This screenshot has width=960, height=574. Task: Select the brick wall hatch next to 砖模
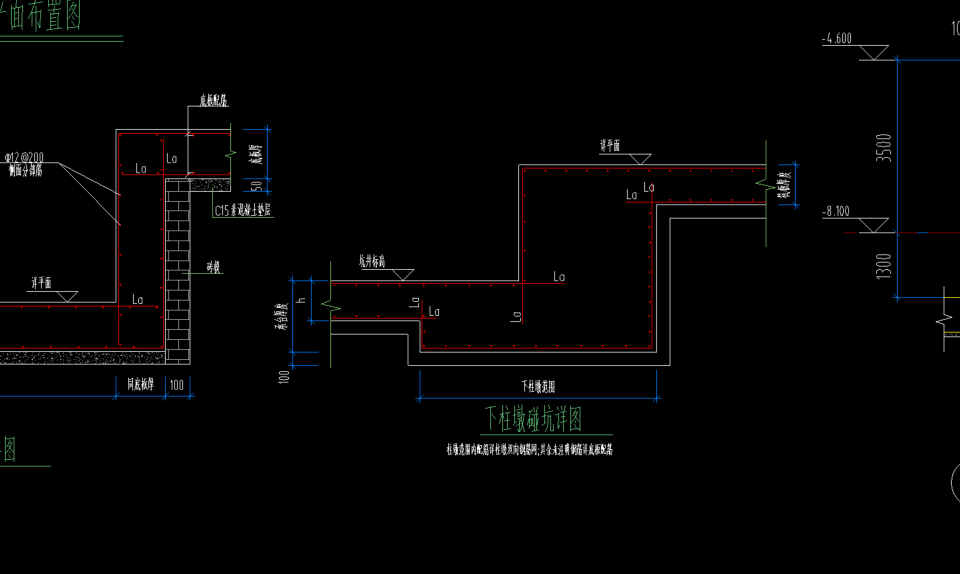[x=178, y=271]
